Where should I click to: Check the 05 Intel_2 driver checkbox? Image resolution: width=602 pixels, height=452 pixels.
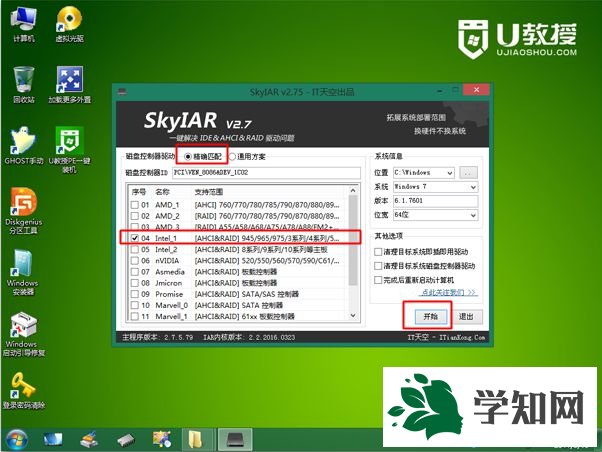135,250
